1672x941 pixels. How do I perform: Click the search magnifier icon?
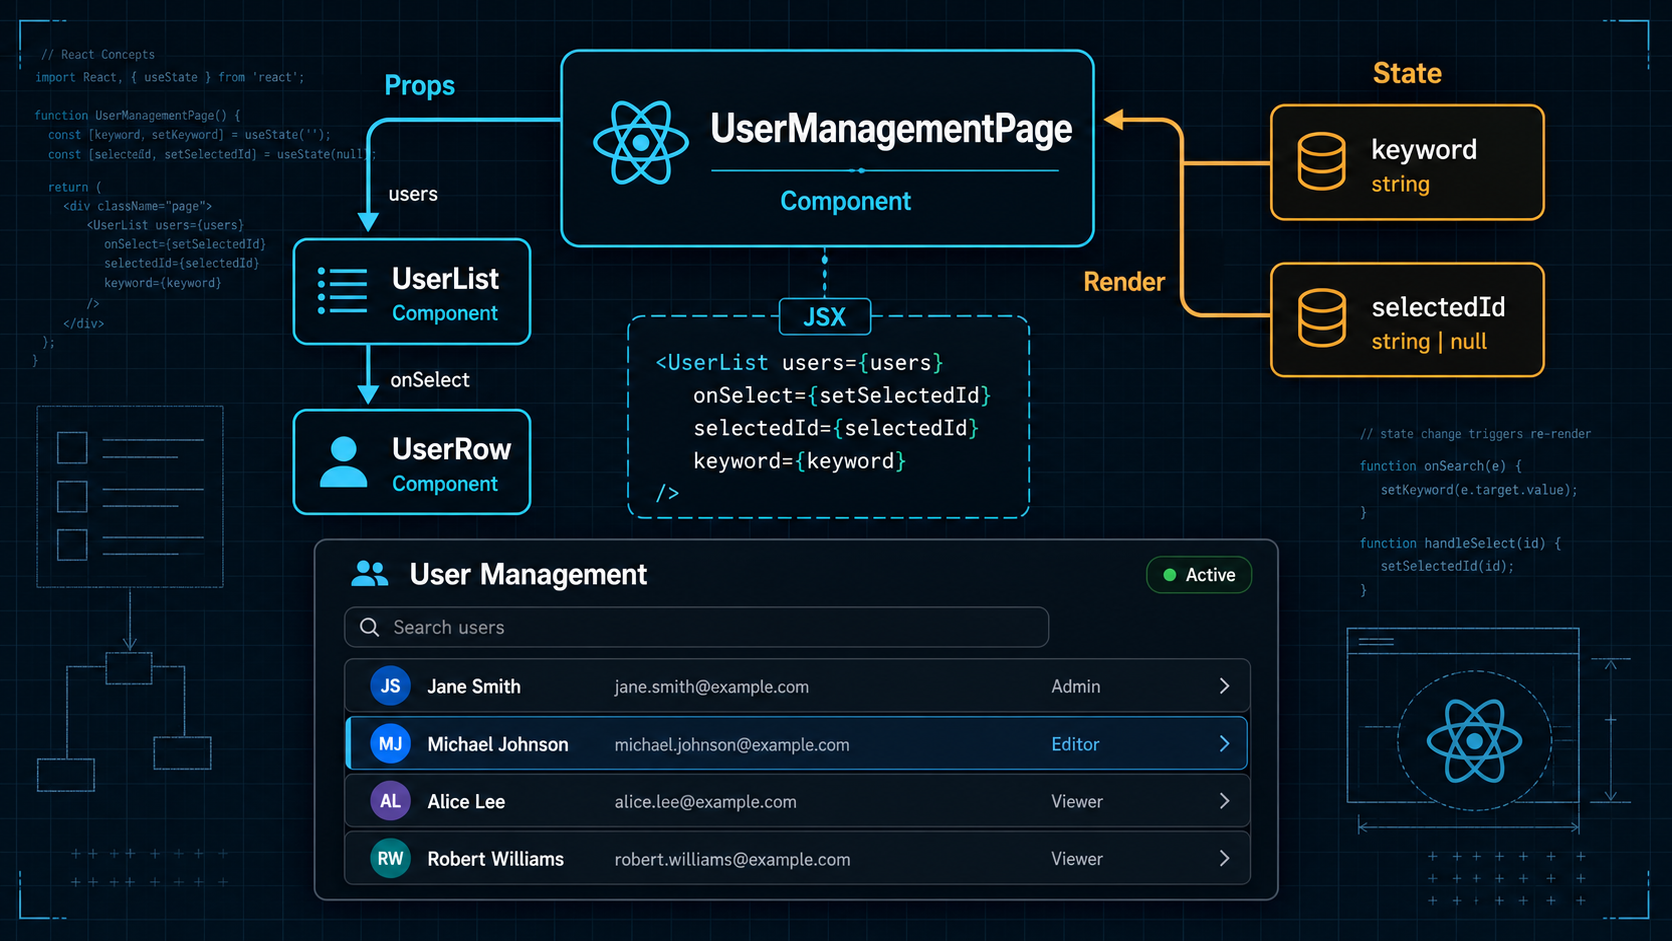369,627
